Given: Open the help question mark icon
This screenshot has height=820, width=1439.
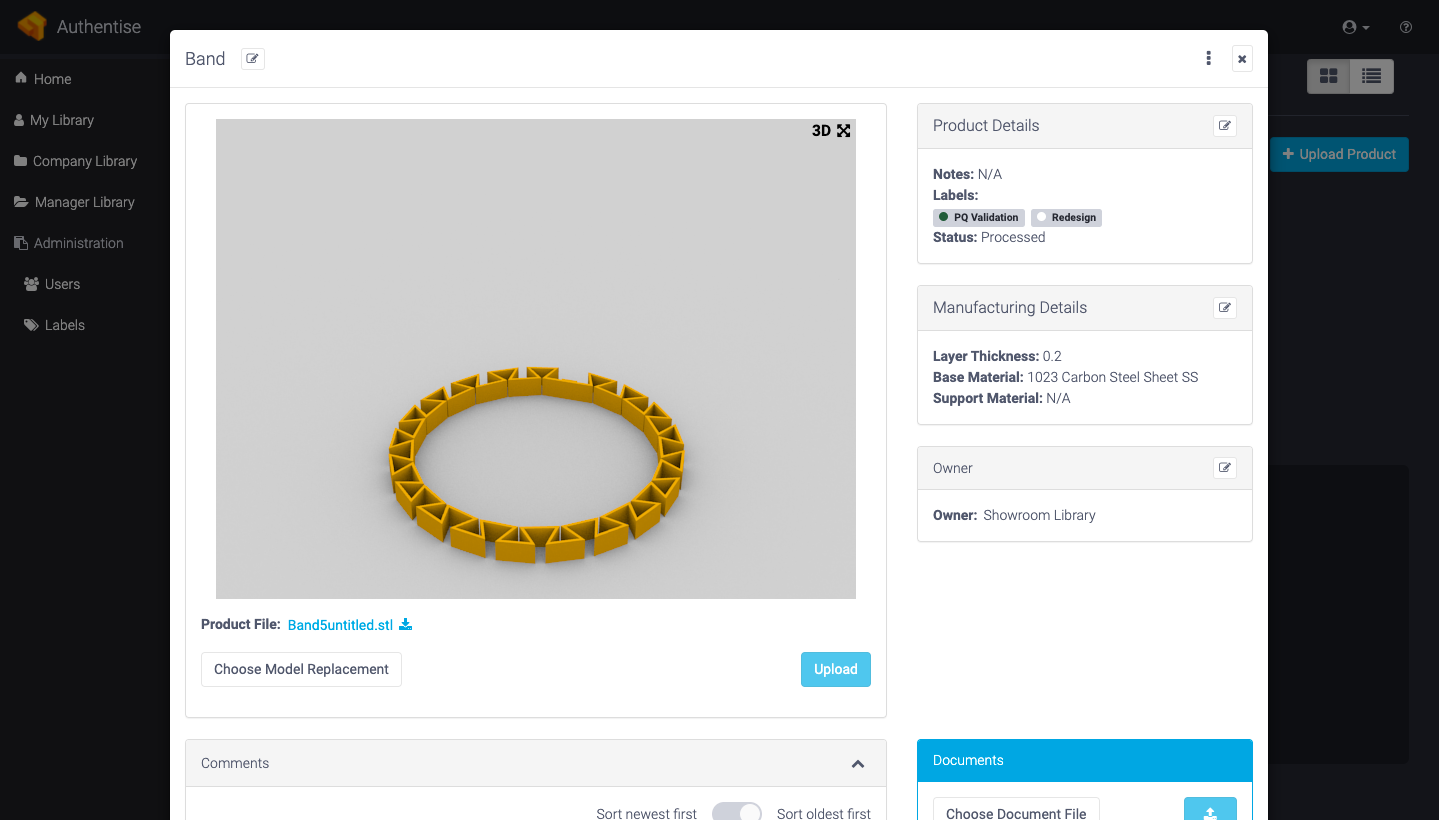Looking at the screenshot, I should [x=1406, y=27].
